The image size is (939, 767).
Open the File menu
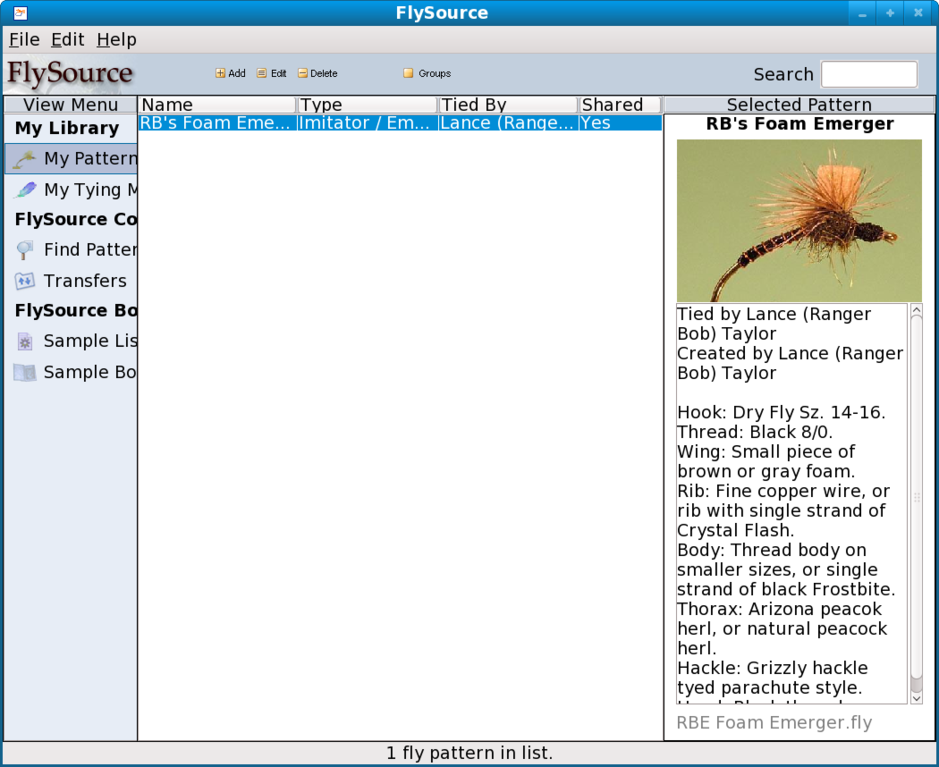click(x=24, y=40)
